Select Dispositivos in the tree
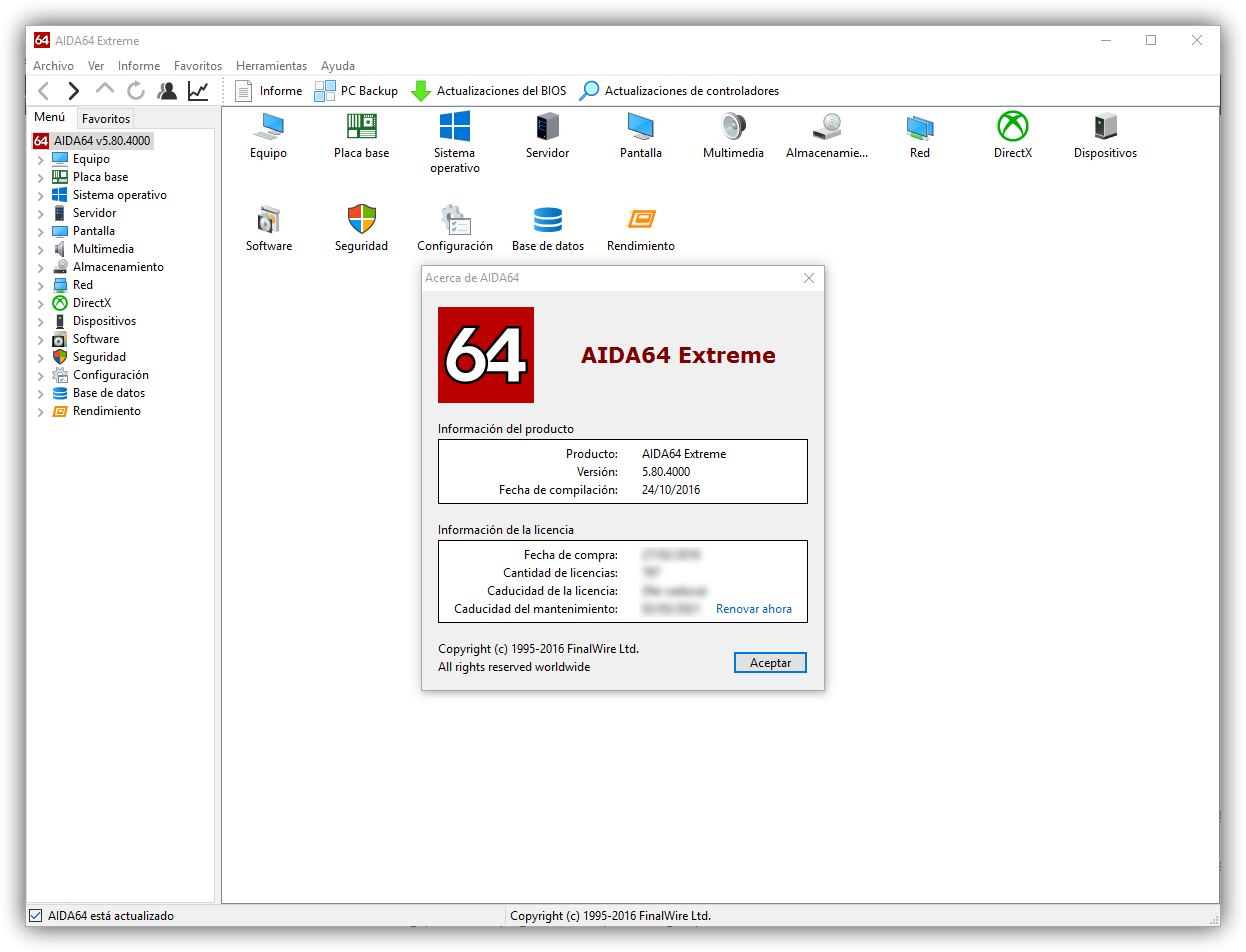1246x952 pixels. click(x=104, y=321)
